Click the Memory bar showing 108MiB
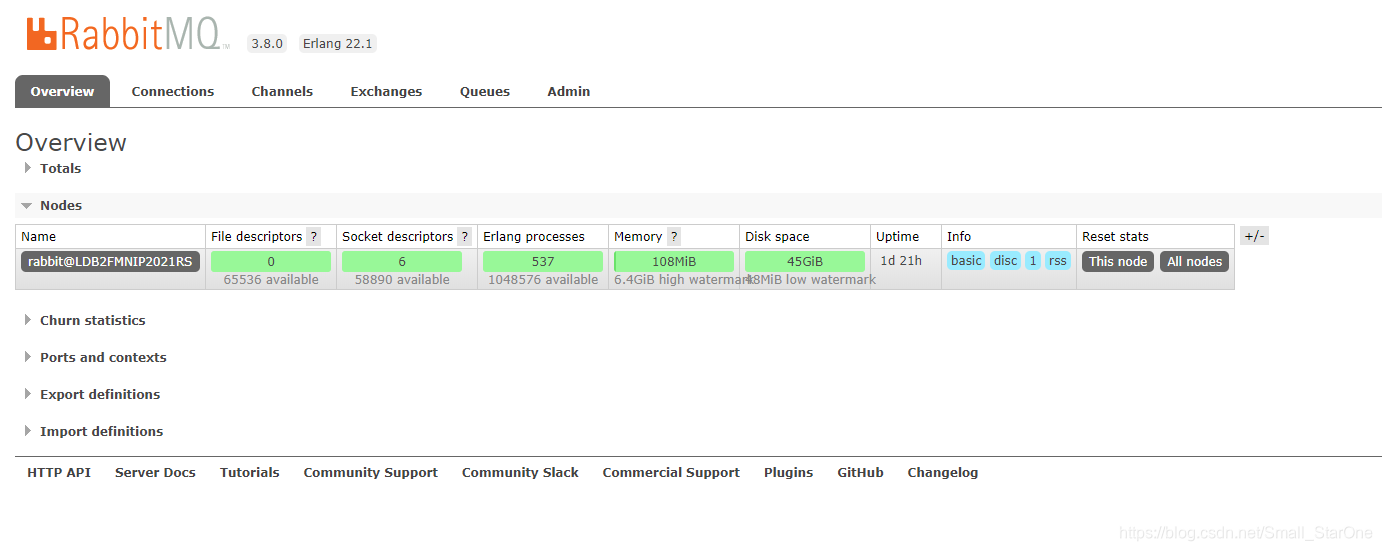The image size is (1382, 551). (x=674, y=261)
